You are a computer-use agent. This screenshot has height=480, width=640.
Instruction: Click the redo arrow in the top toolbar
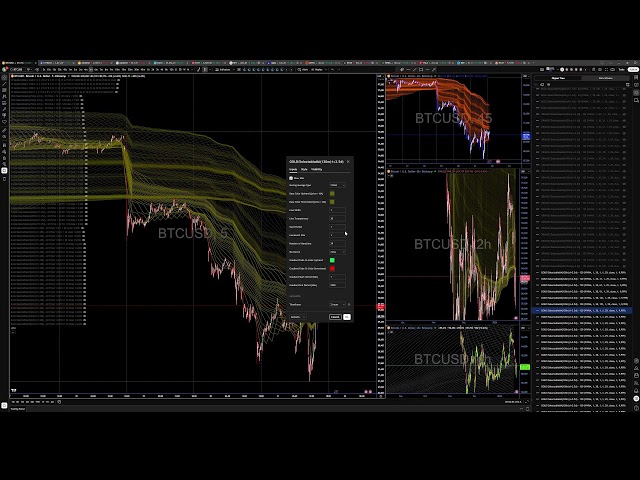[340, 70]
